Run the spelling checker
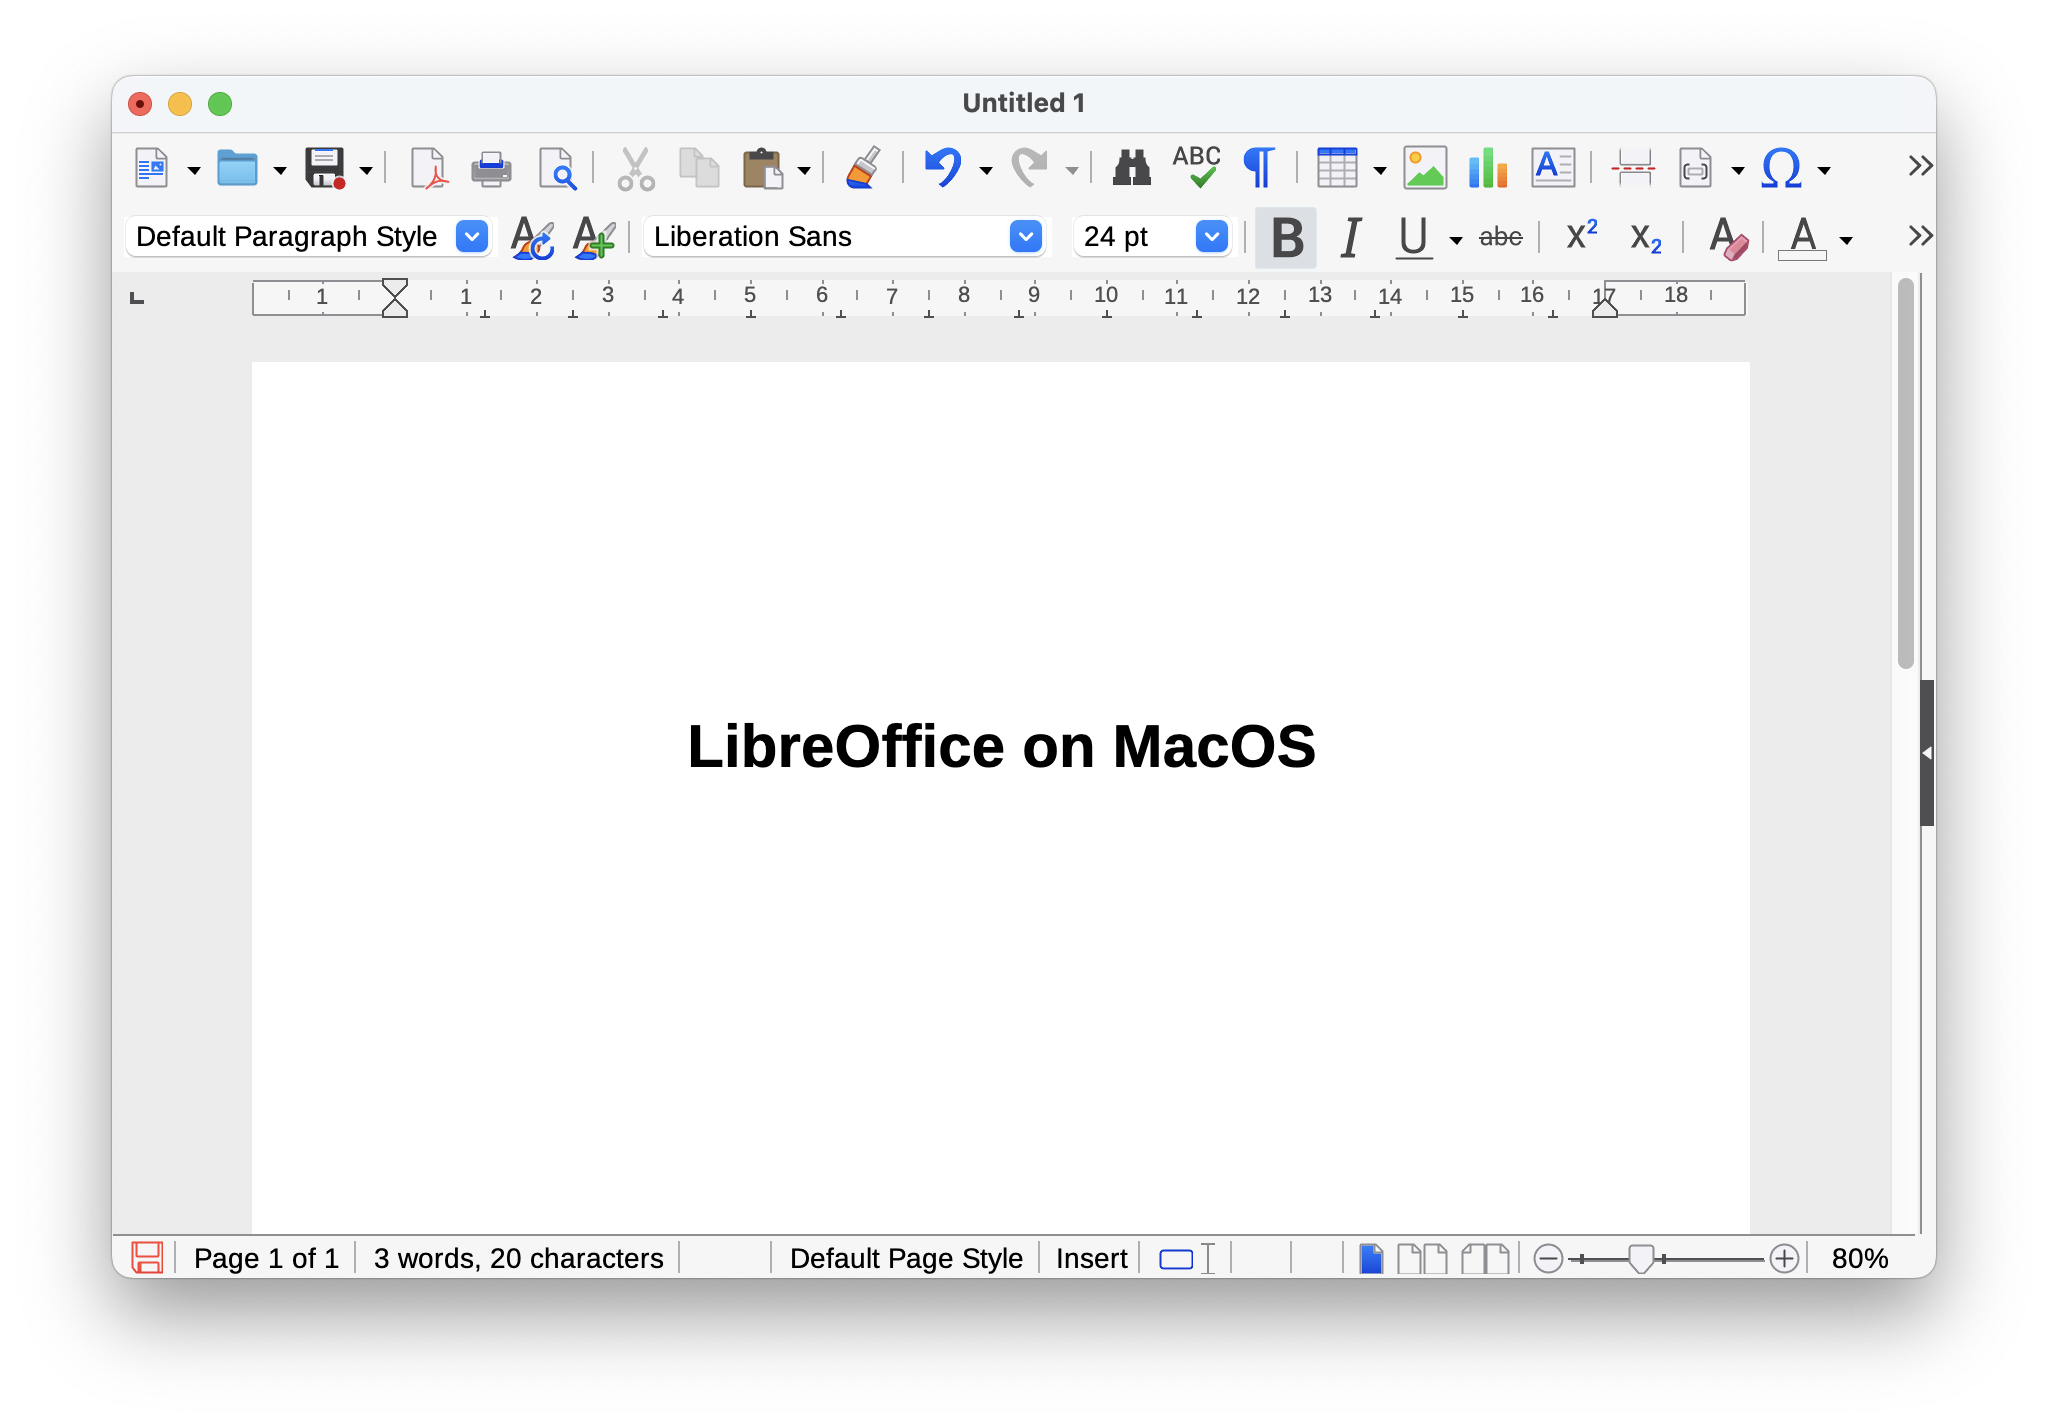This screenshot has width=2048, height=1426. coord(1197,167)
